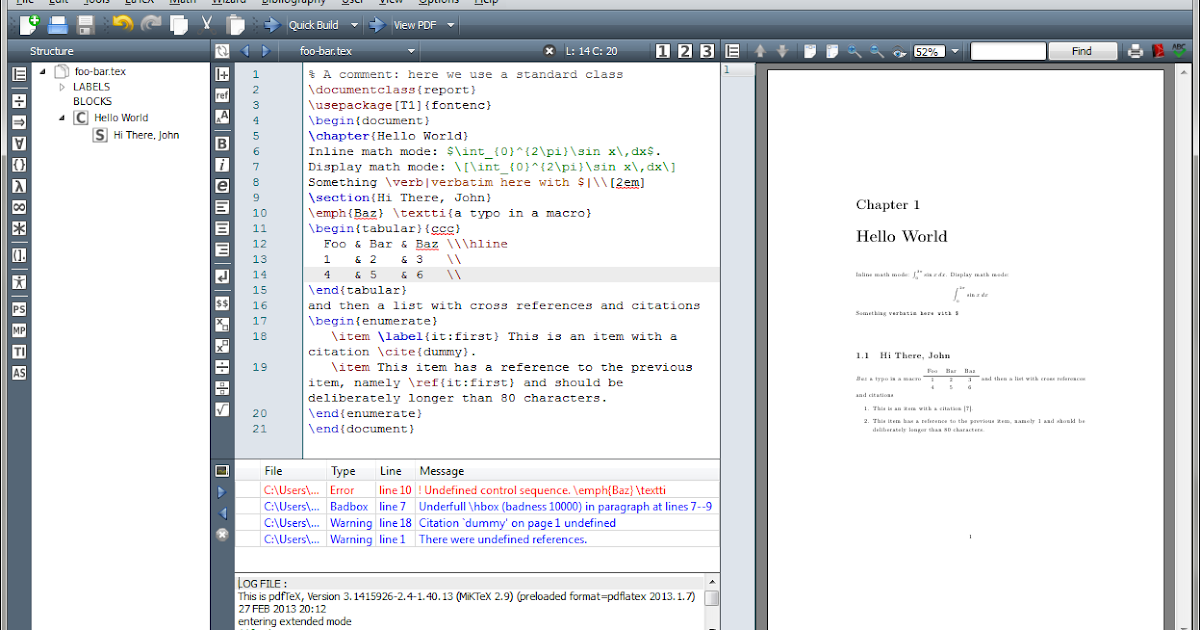Click the Open file toolbar icon
1200x630 pixels.
[x=58, y=24]
